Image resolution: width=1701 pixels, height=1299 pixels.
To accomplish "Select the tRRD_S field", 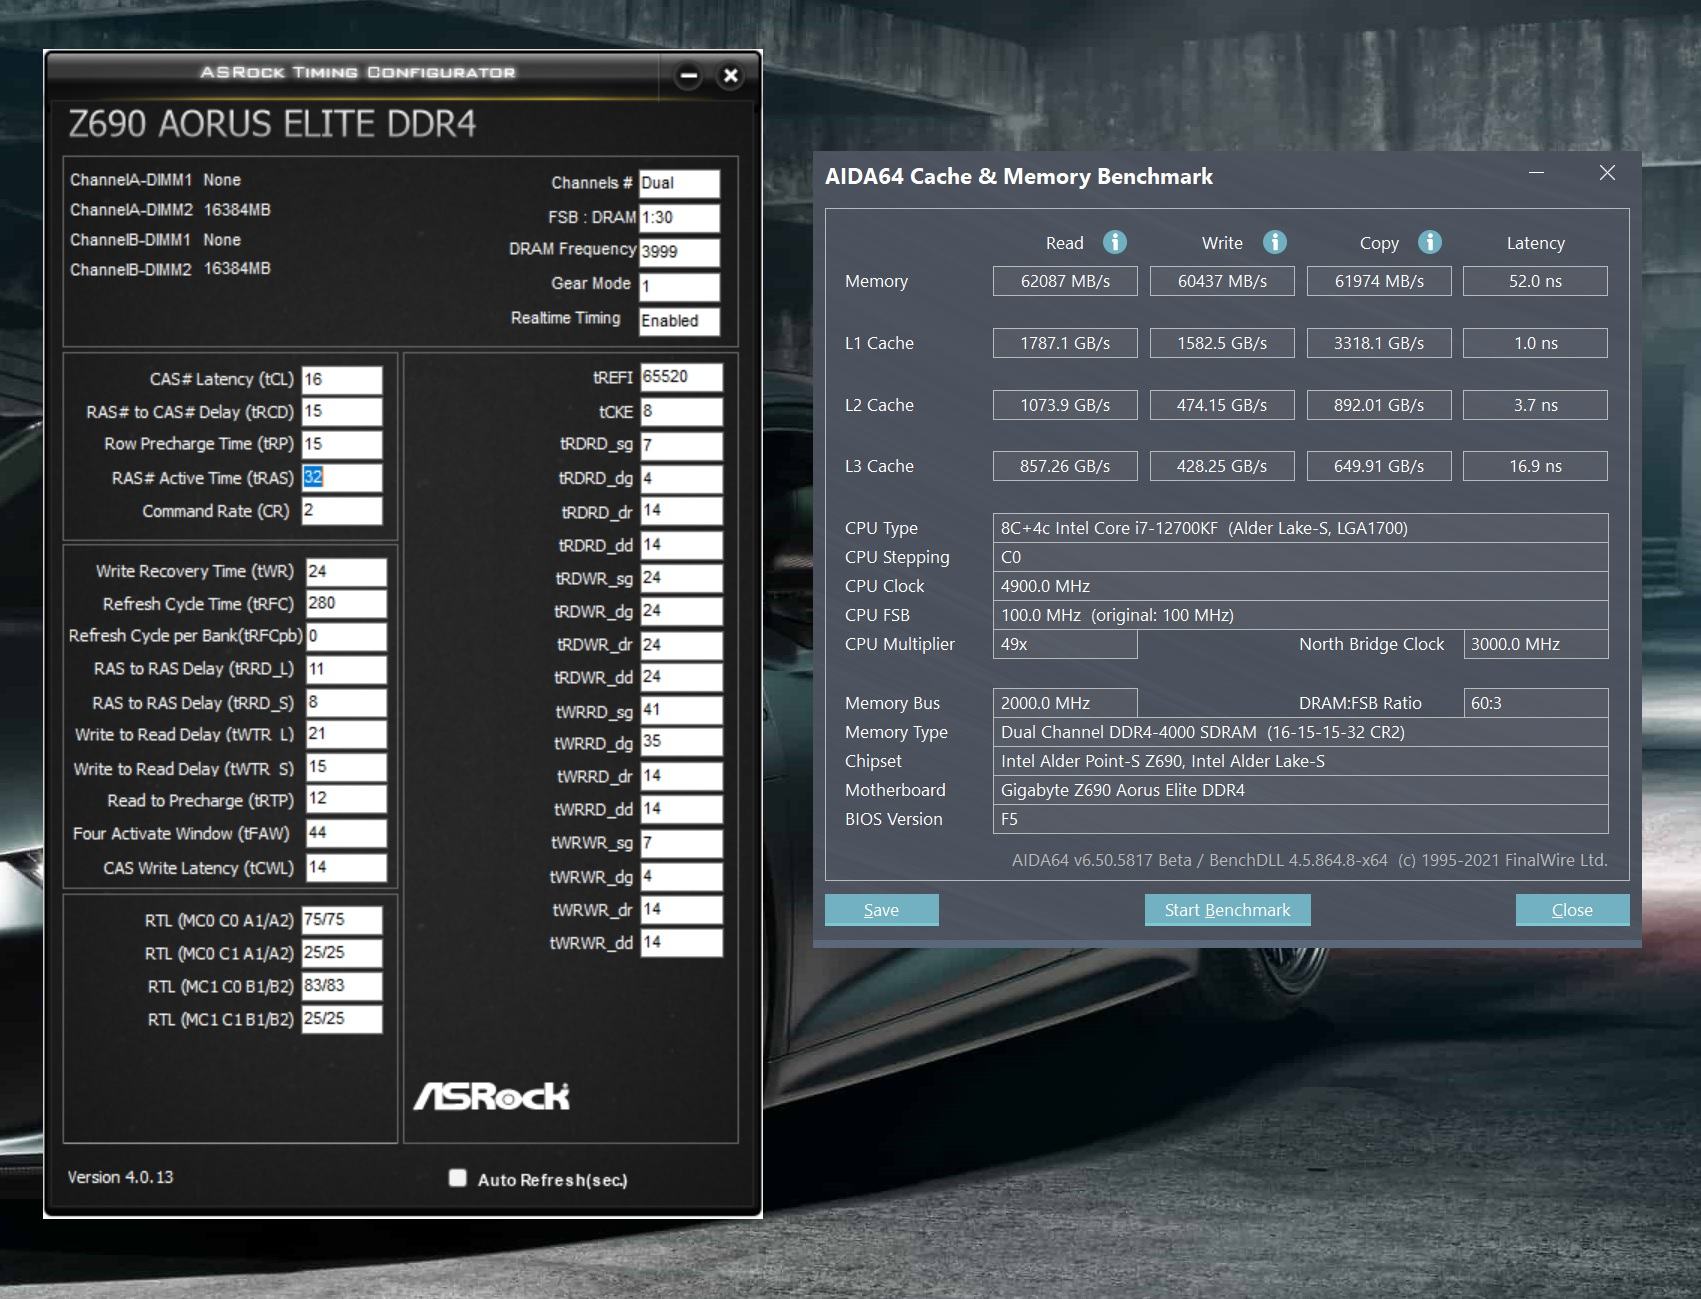I will click(346, 703).
